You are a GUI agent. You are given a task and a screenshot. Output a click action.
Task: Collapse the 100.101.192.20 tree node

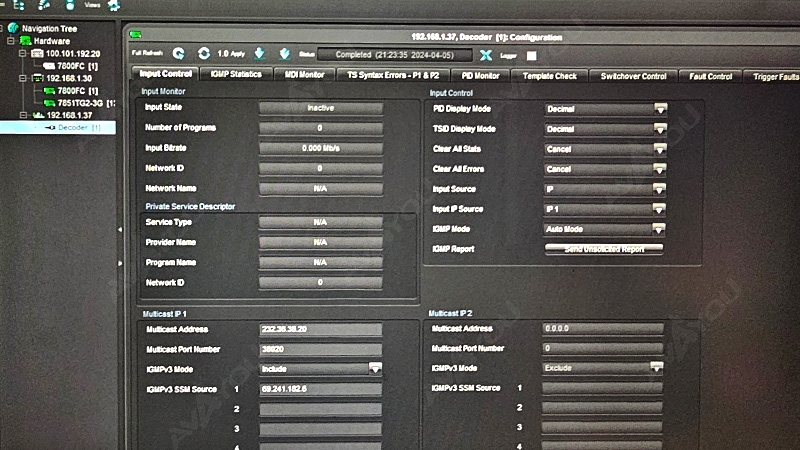coord(24,53)
